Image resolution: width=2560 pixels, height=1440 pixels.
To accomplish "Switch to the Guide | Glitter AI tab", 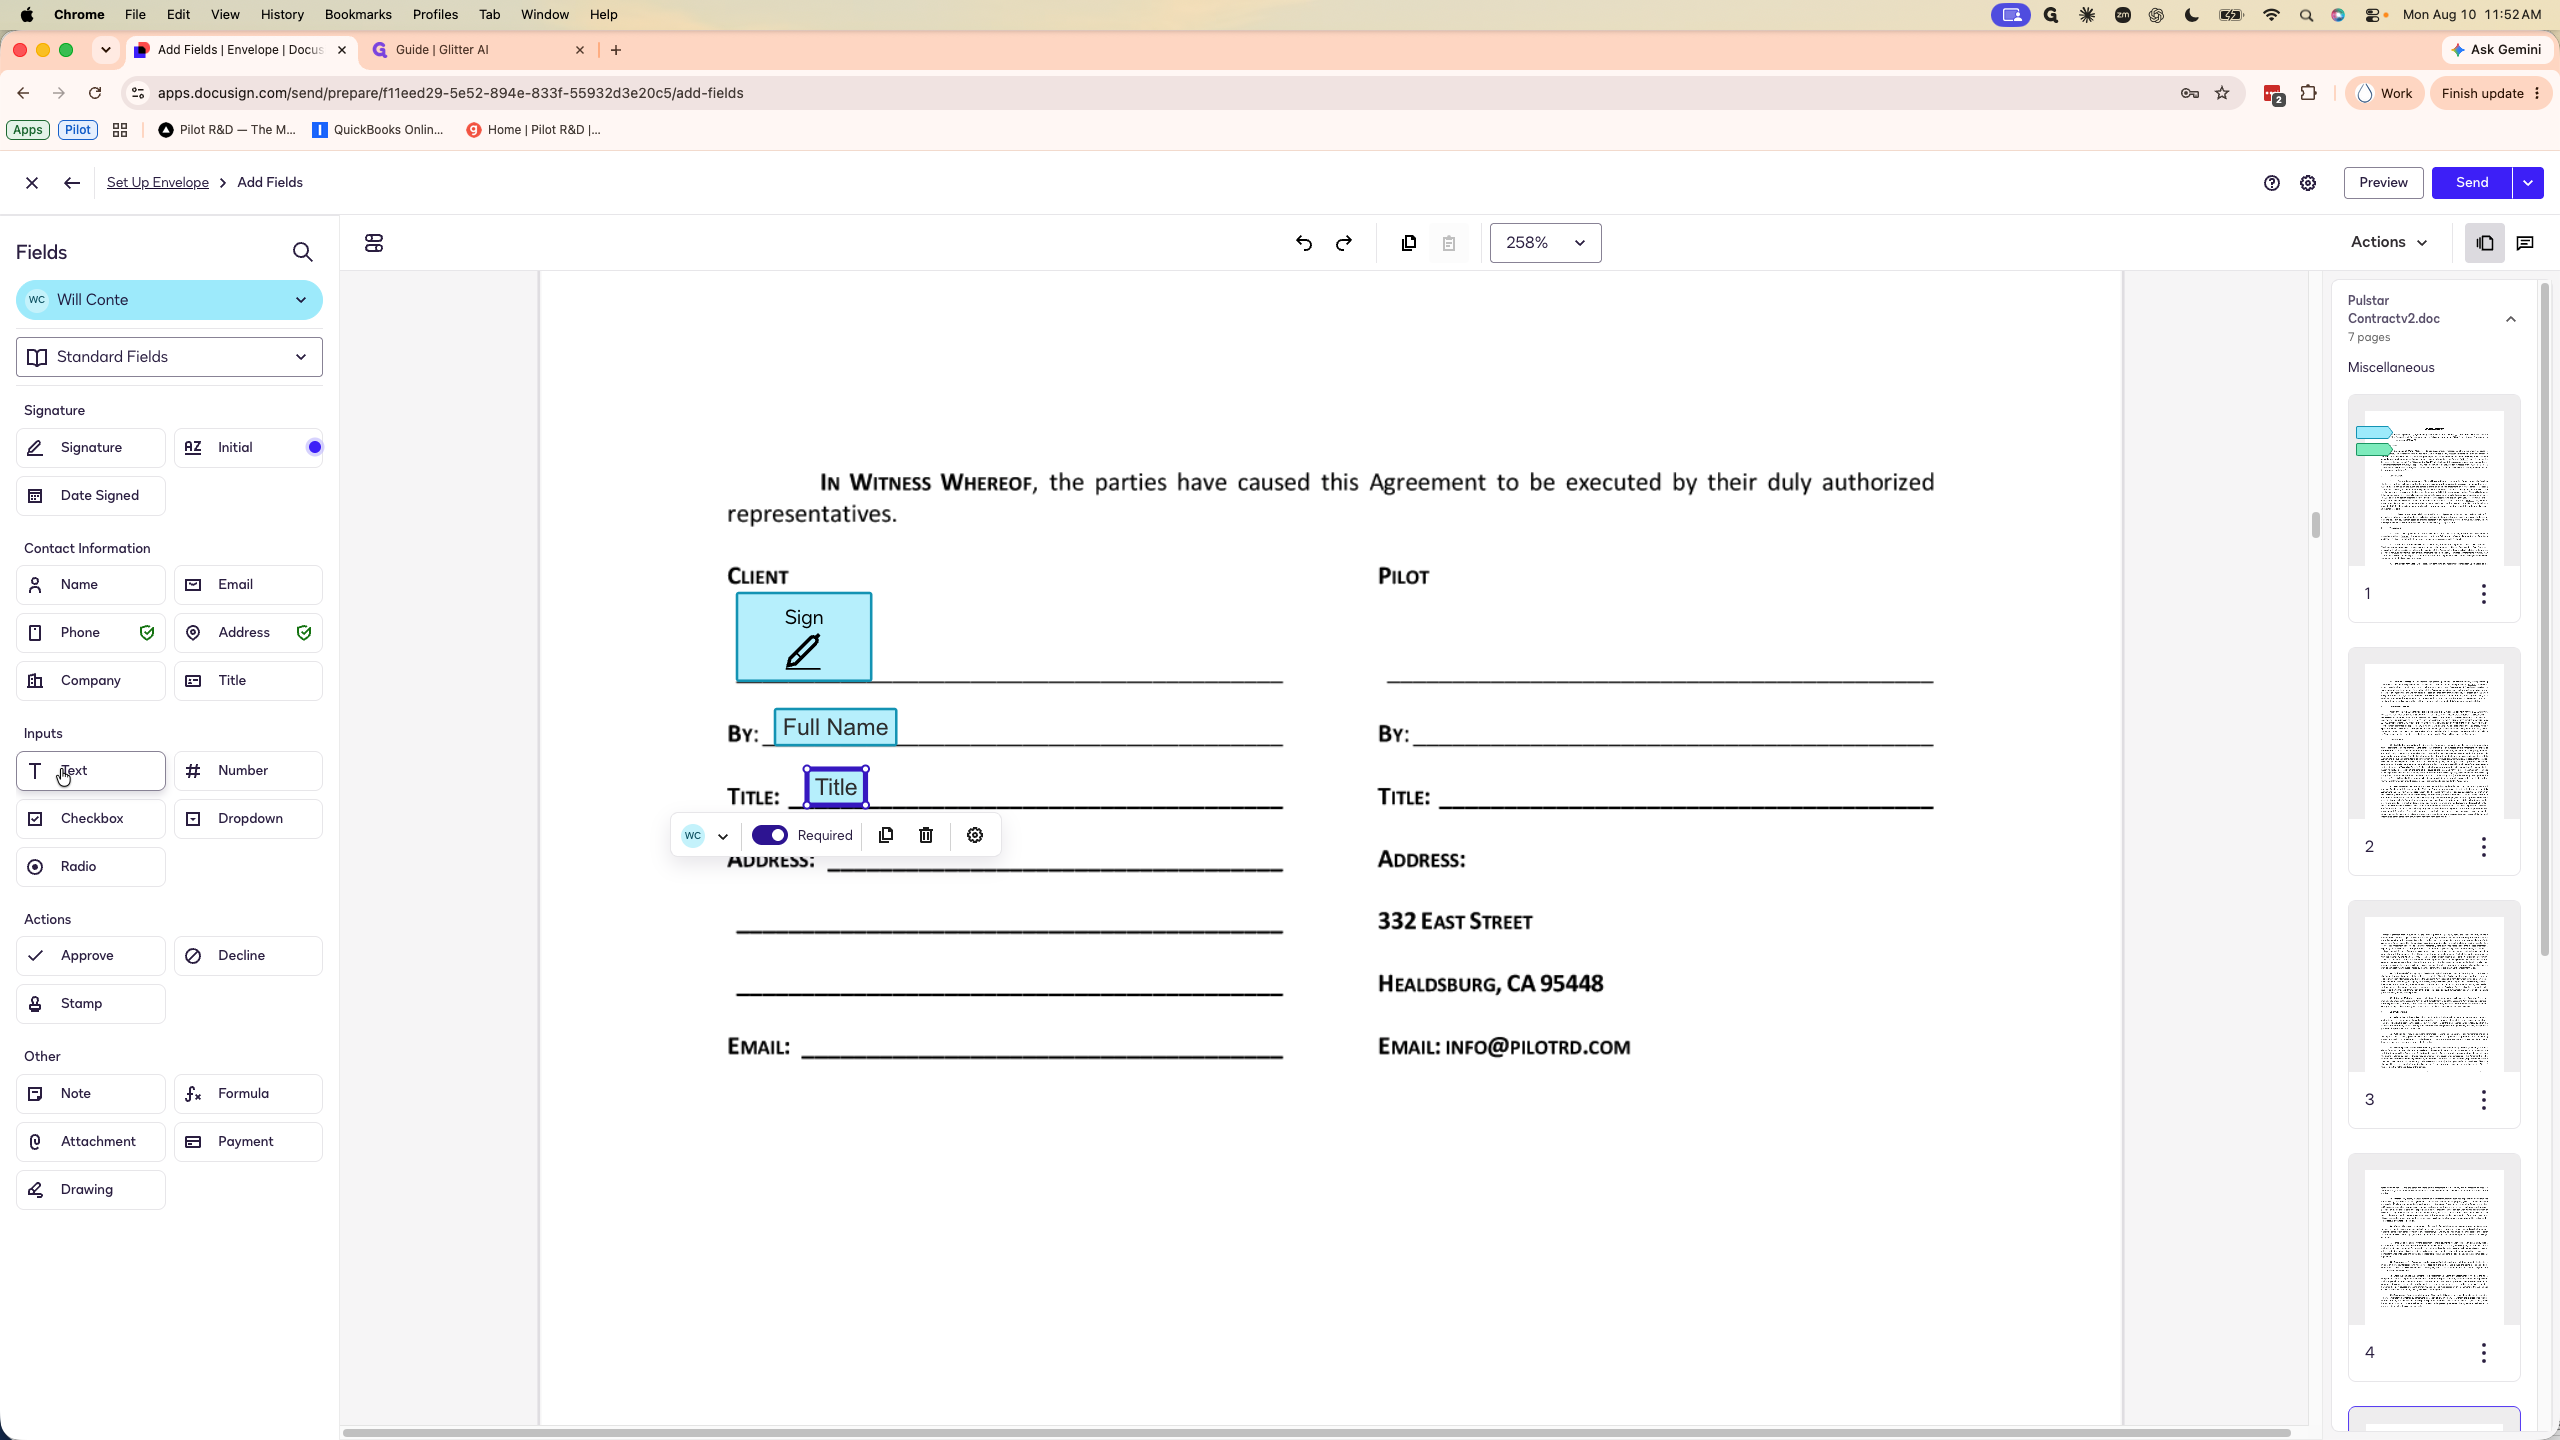I will click(478, 50).
